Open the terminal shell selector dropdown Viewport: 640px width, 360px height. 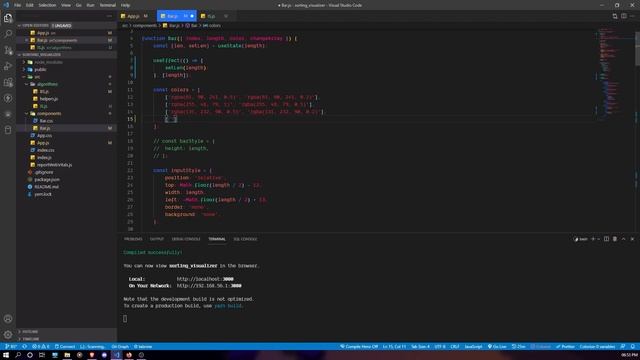coord(580,239)
